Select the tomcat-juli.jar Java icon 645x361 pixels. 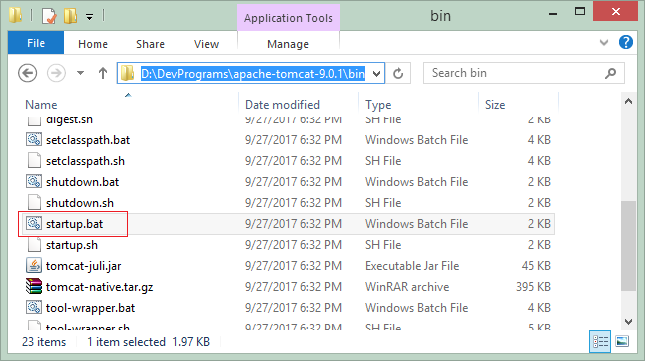[x=34, y=266]
